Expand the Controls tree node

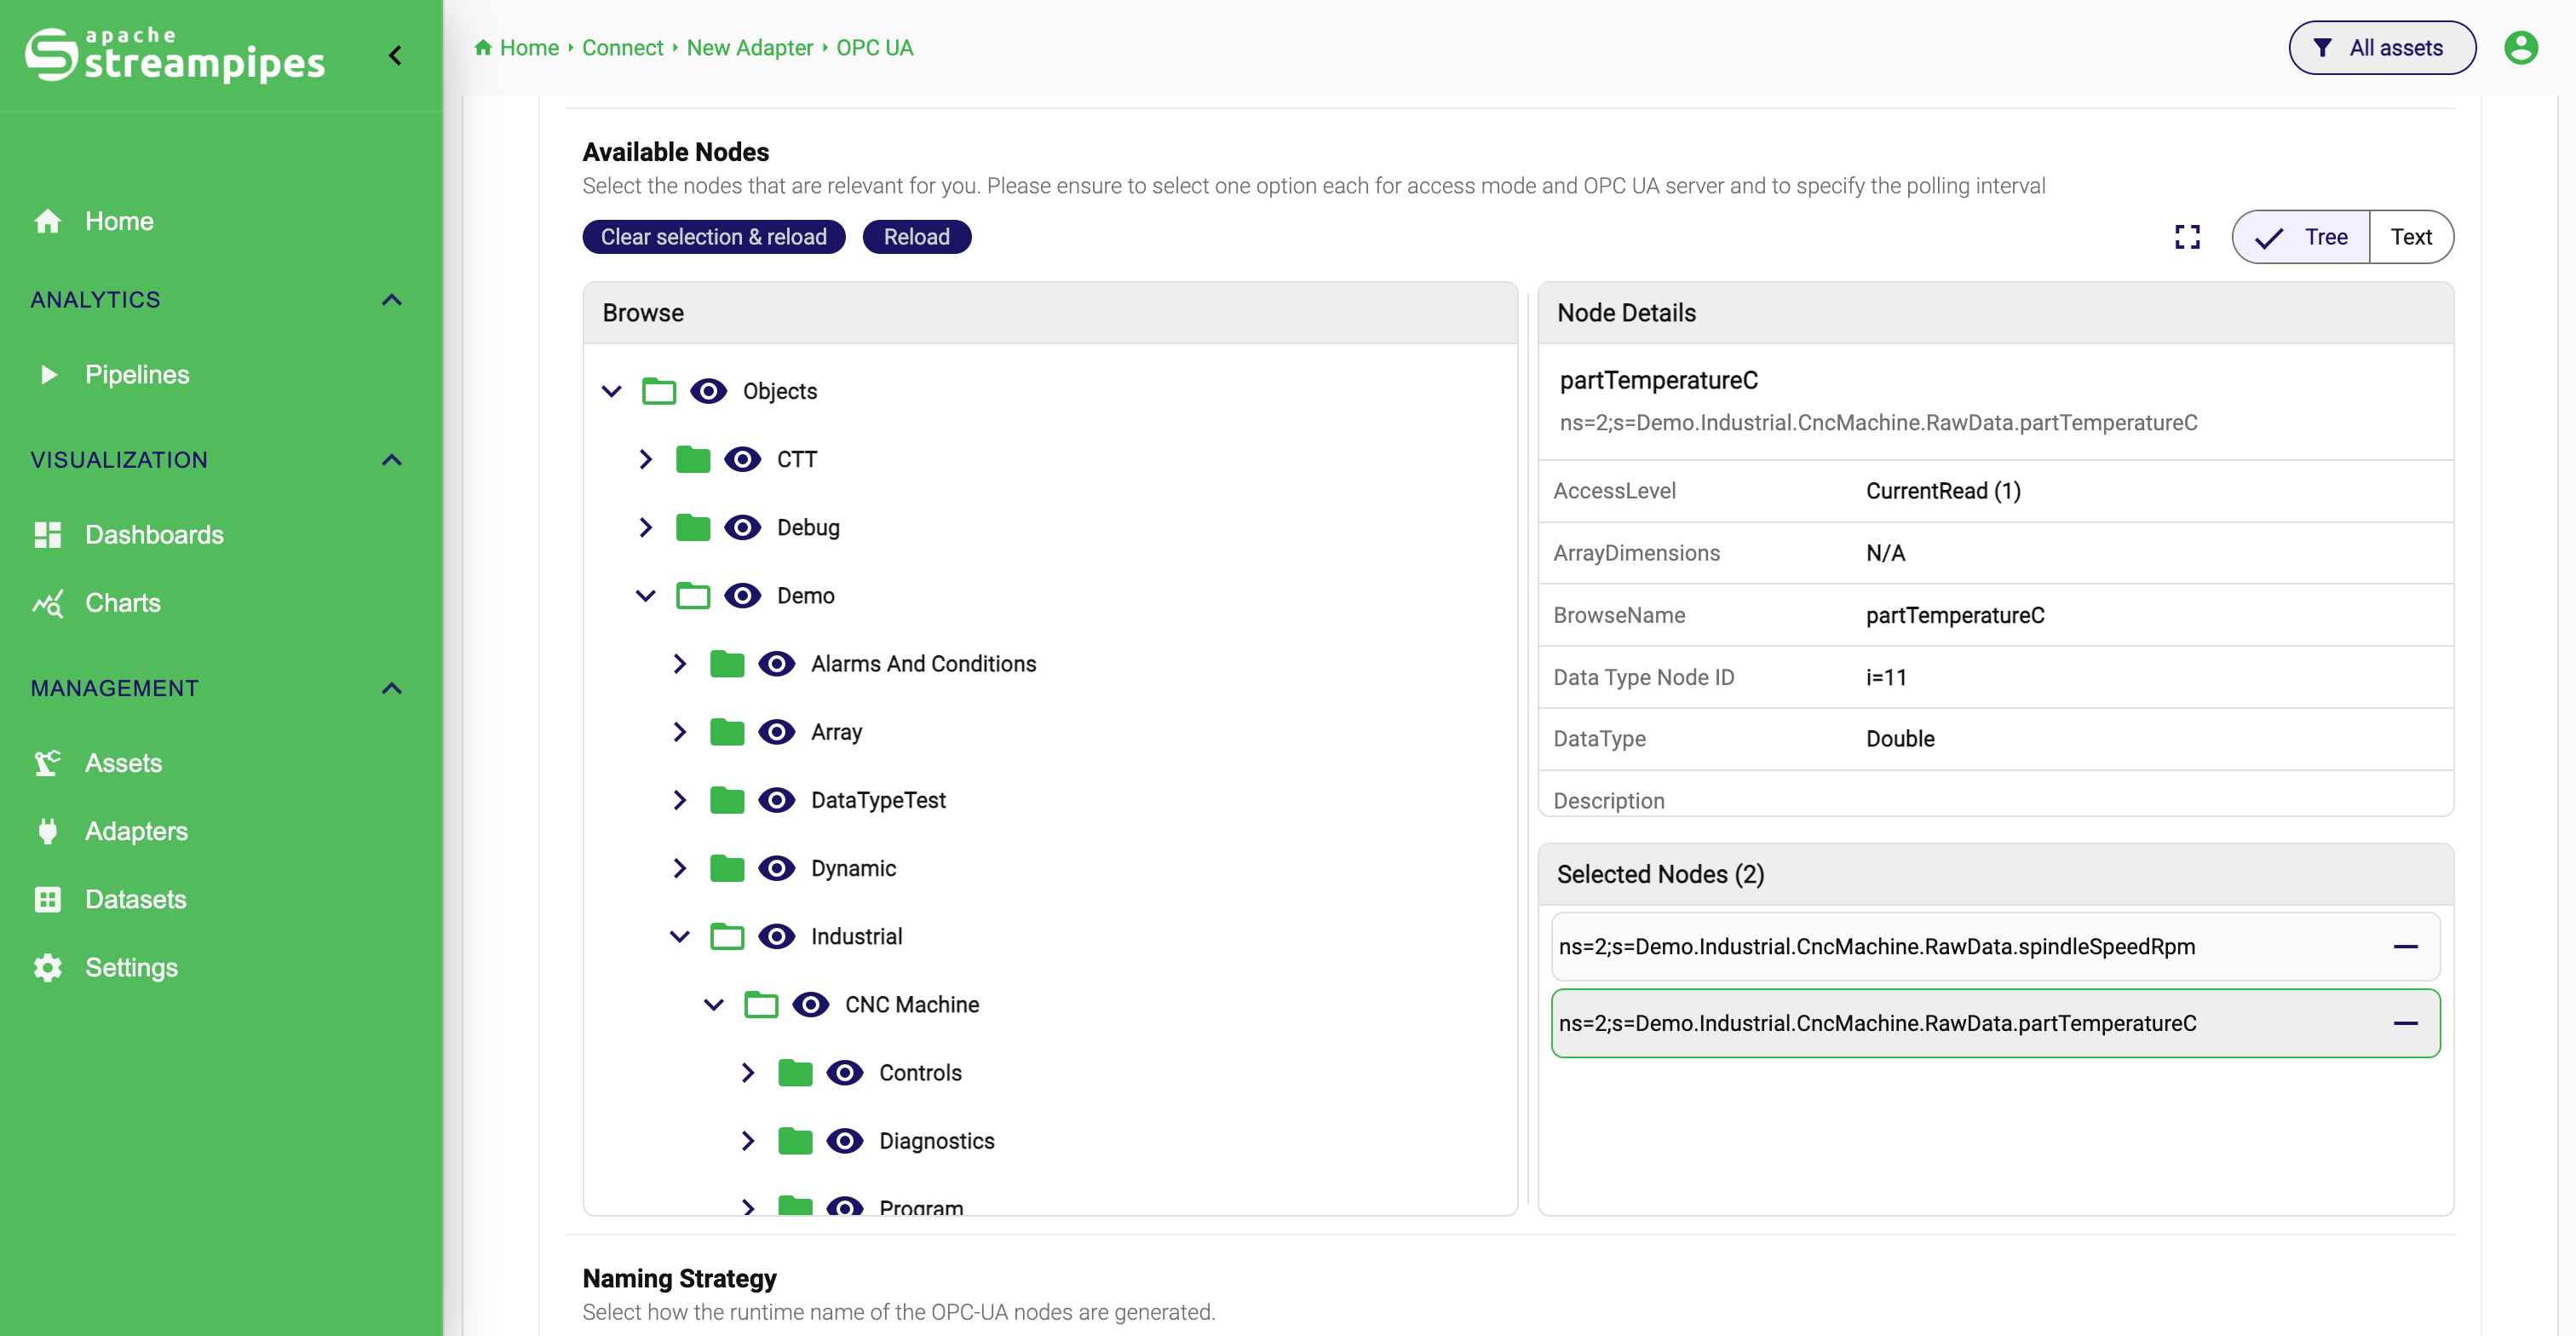(x=747, y=1073)
